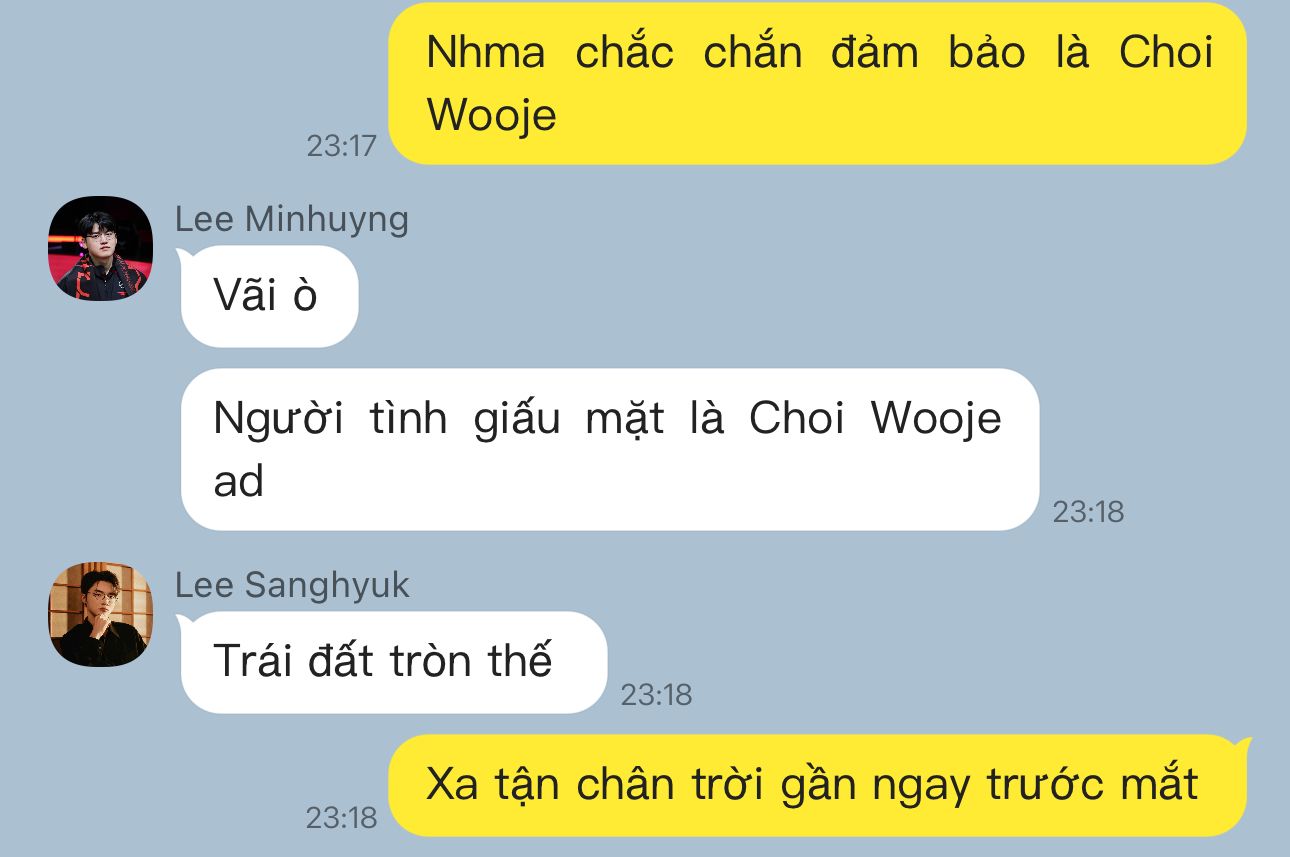Tap the sender name Lee Sanghyuk
1290x857 pixels.
click(x=292, y=585)
